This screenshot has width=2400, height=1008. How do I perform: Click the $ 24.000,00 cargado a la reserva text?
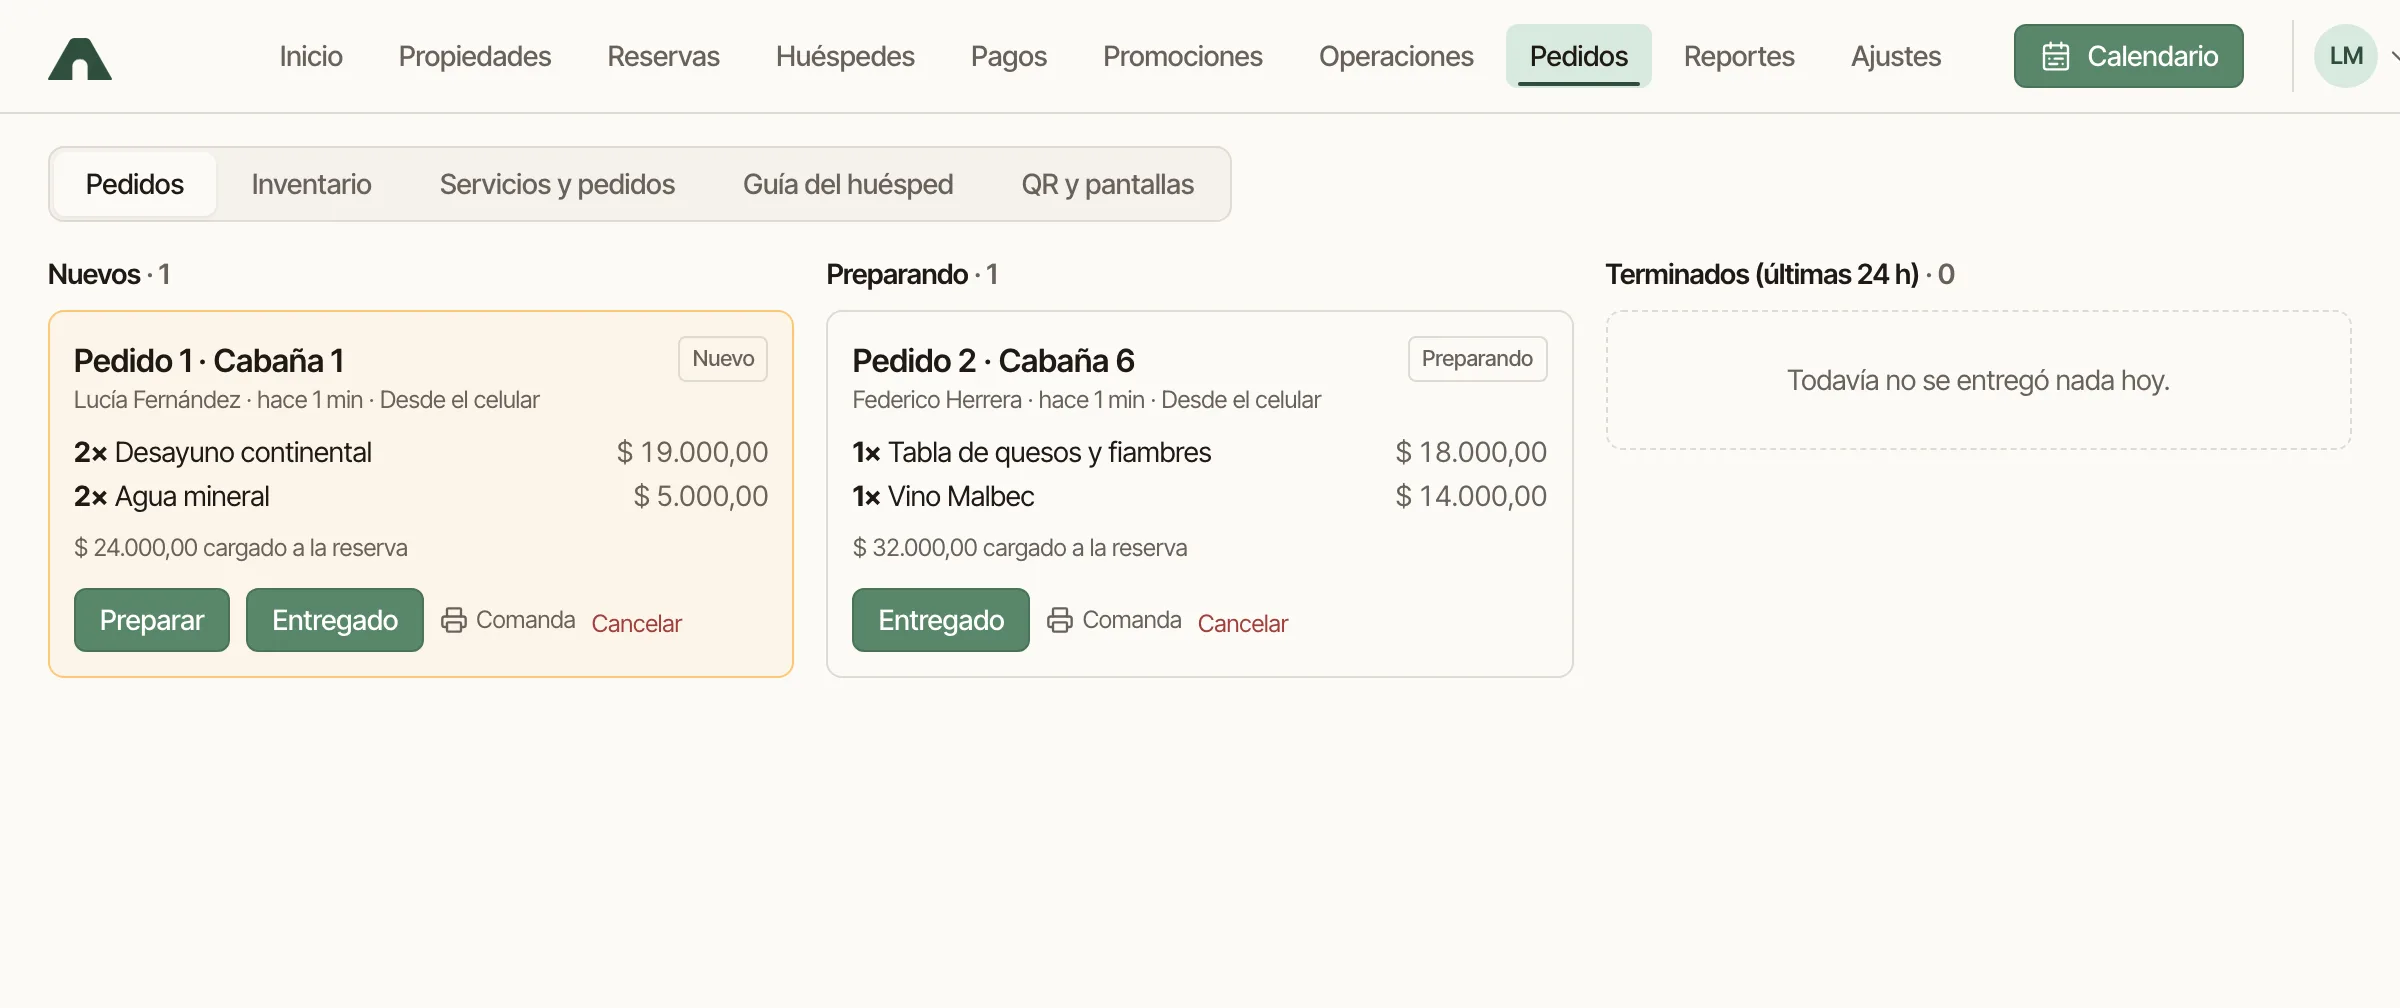(x=241, y=548)
